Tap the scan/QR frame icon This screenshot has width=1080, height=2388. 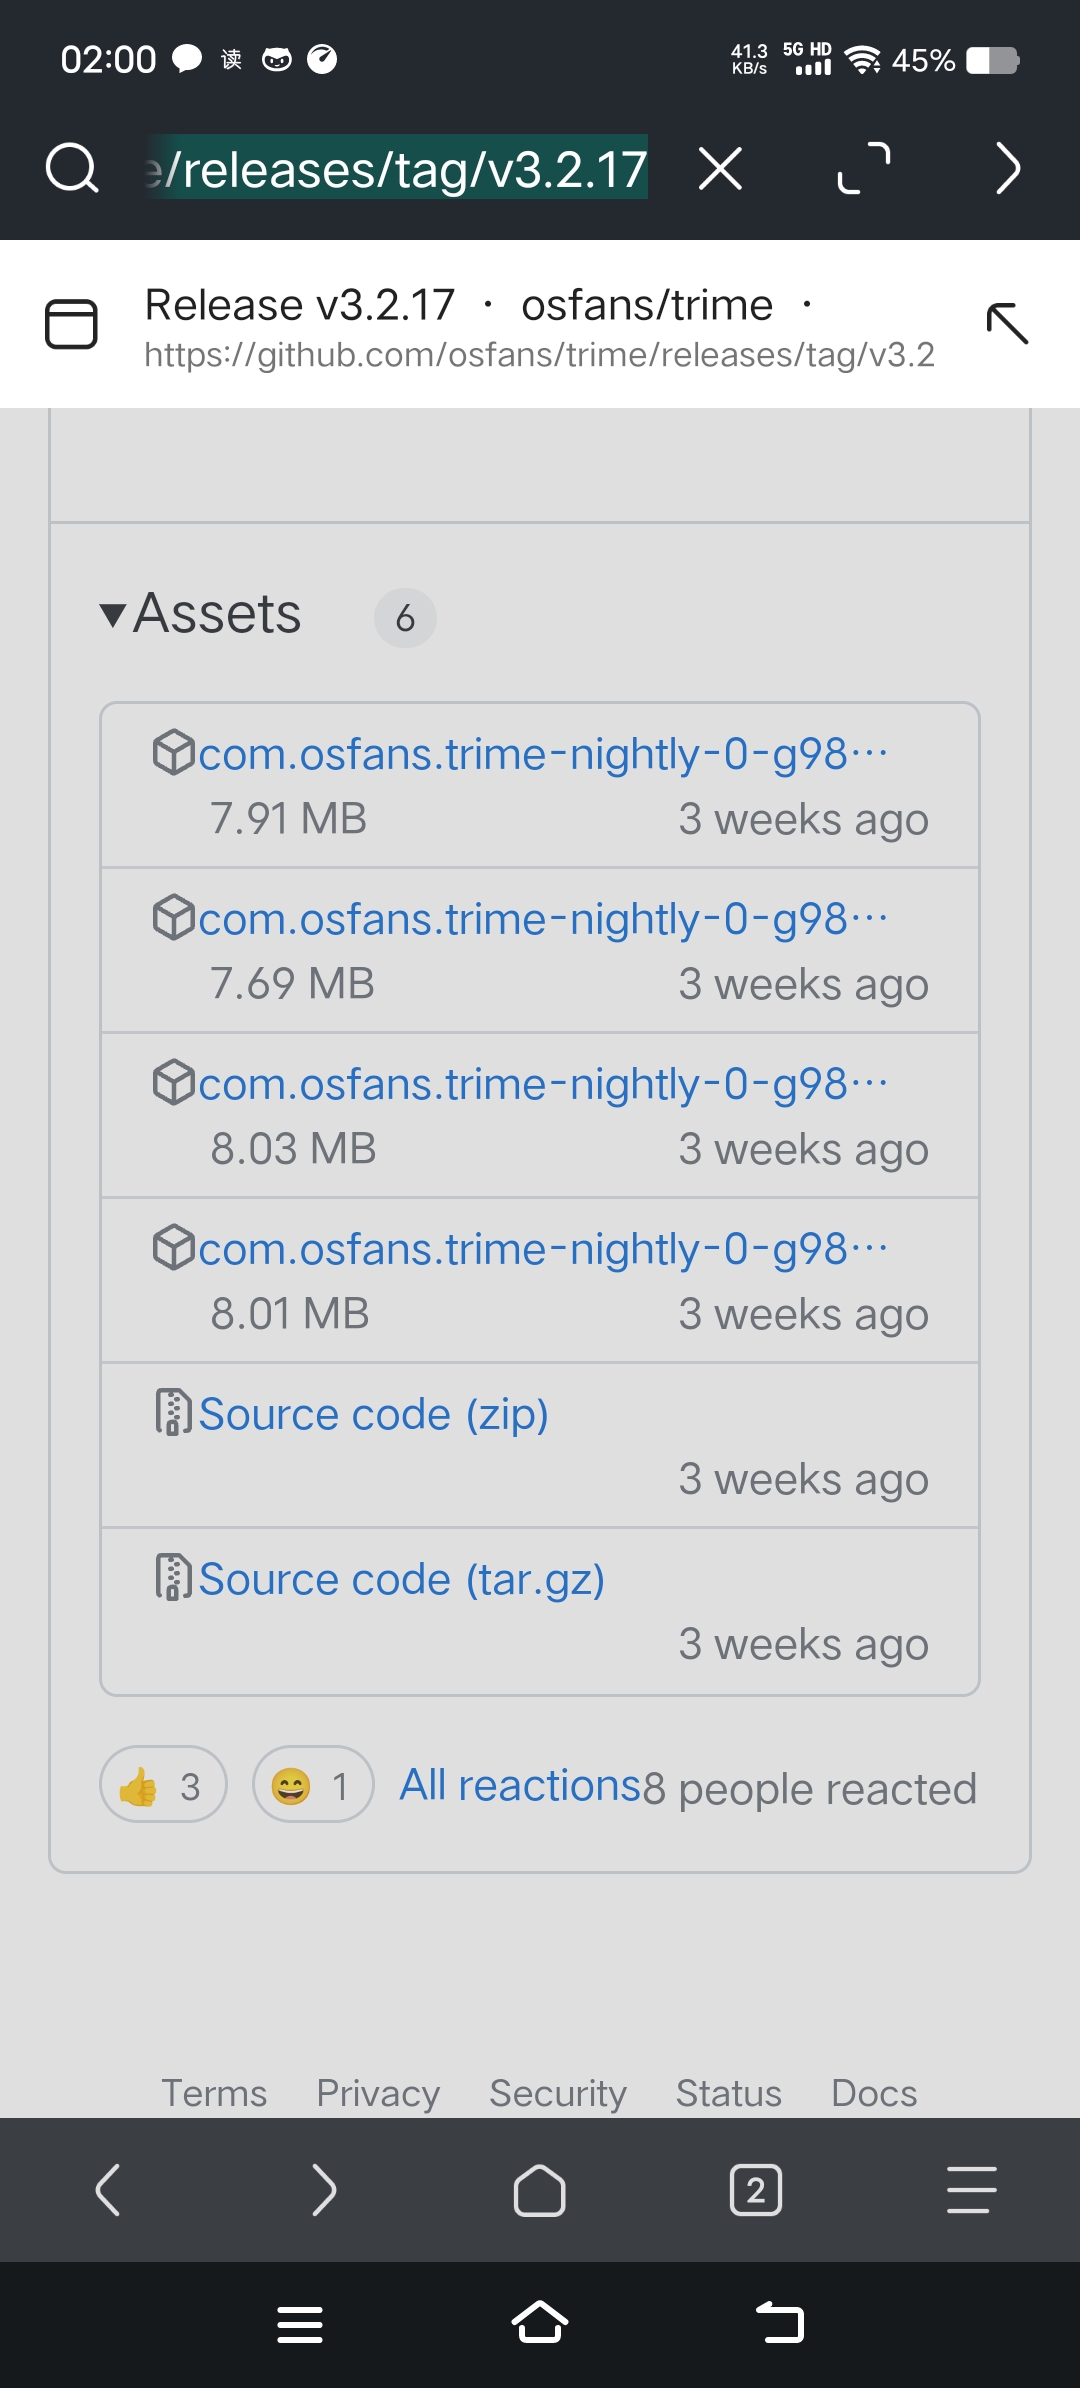pos(864,168)
